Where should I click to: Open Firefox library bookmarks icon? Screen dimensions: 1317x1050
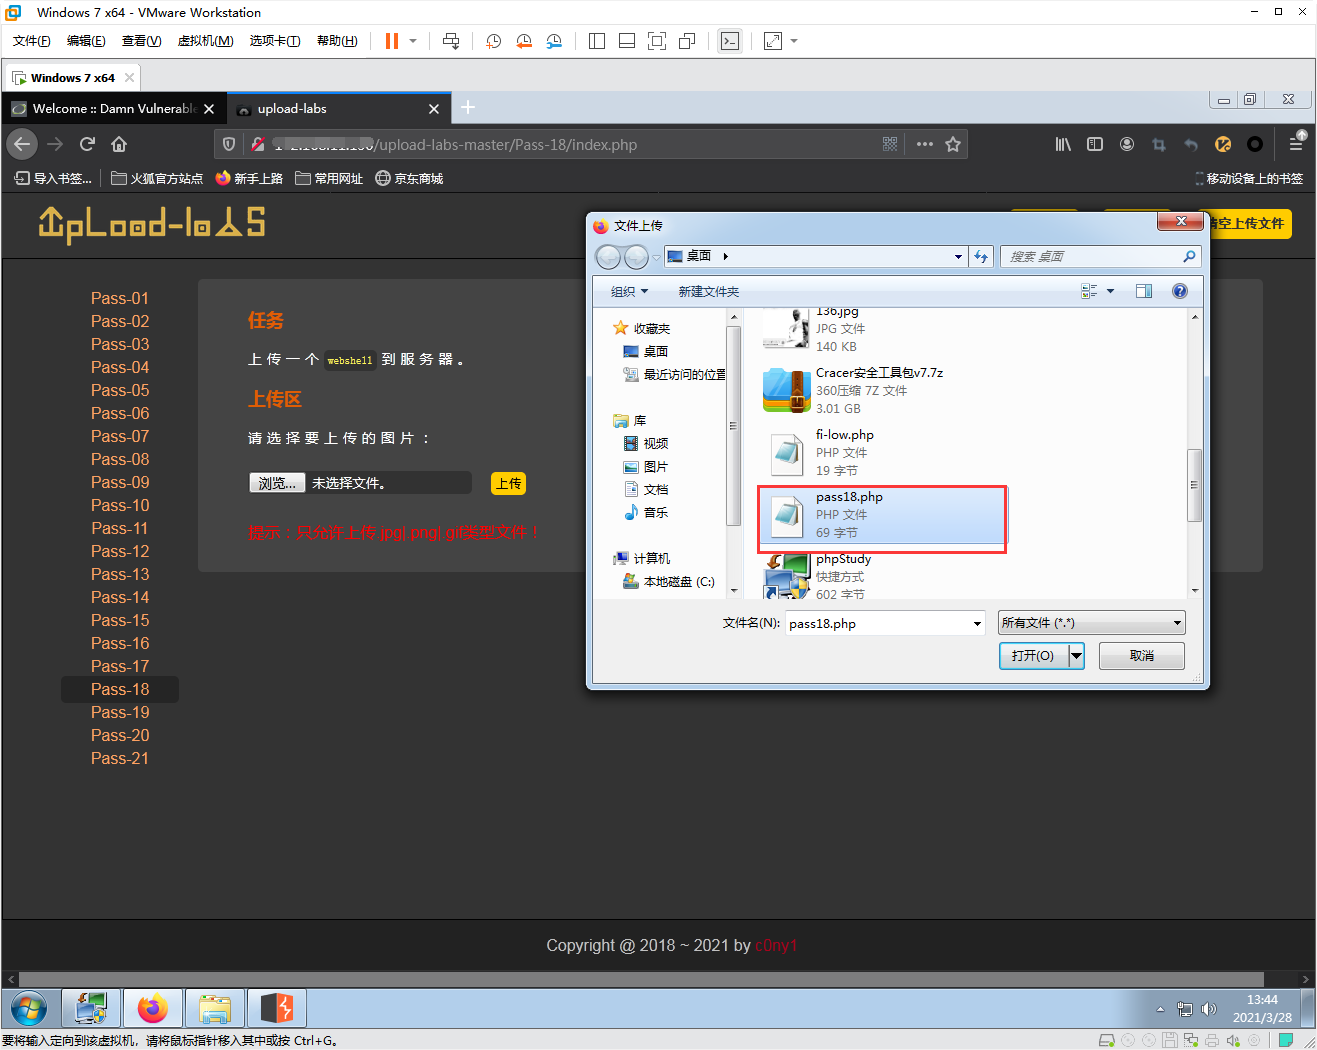[1063, 144]
